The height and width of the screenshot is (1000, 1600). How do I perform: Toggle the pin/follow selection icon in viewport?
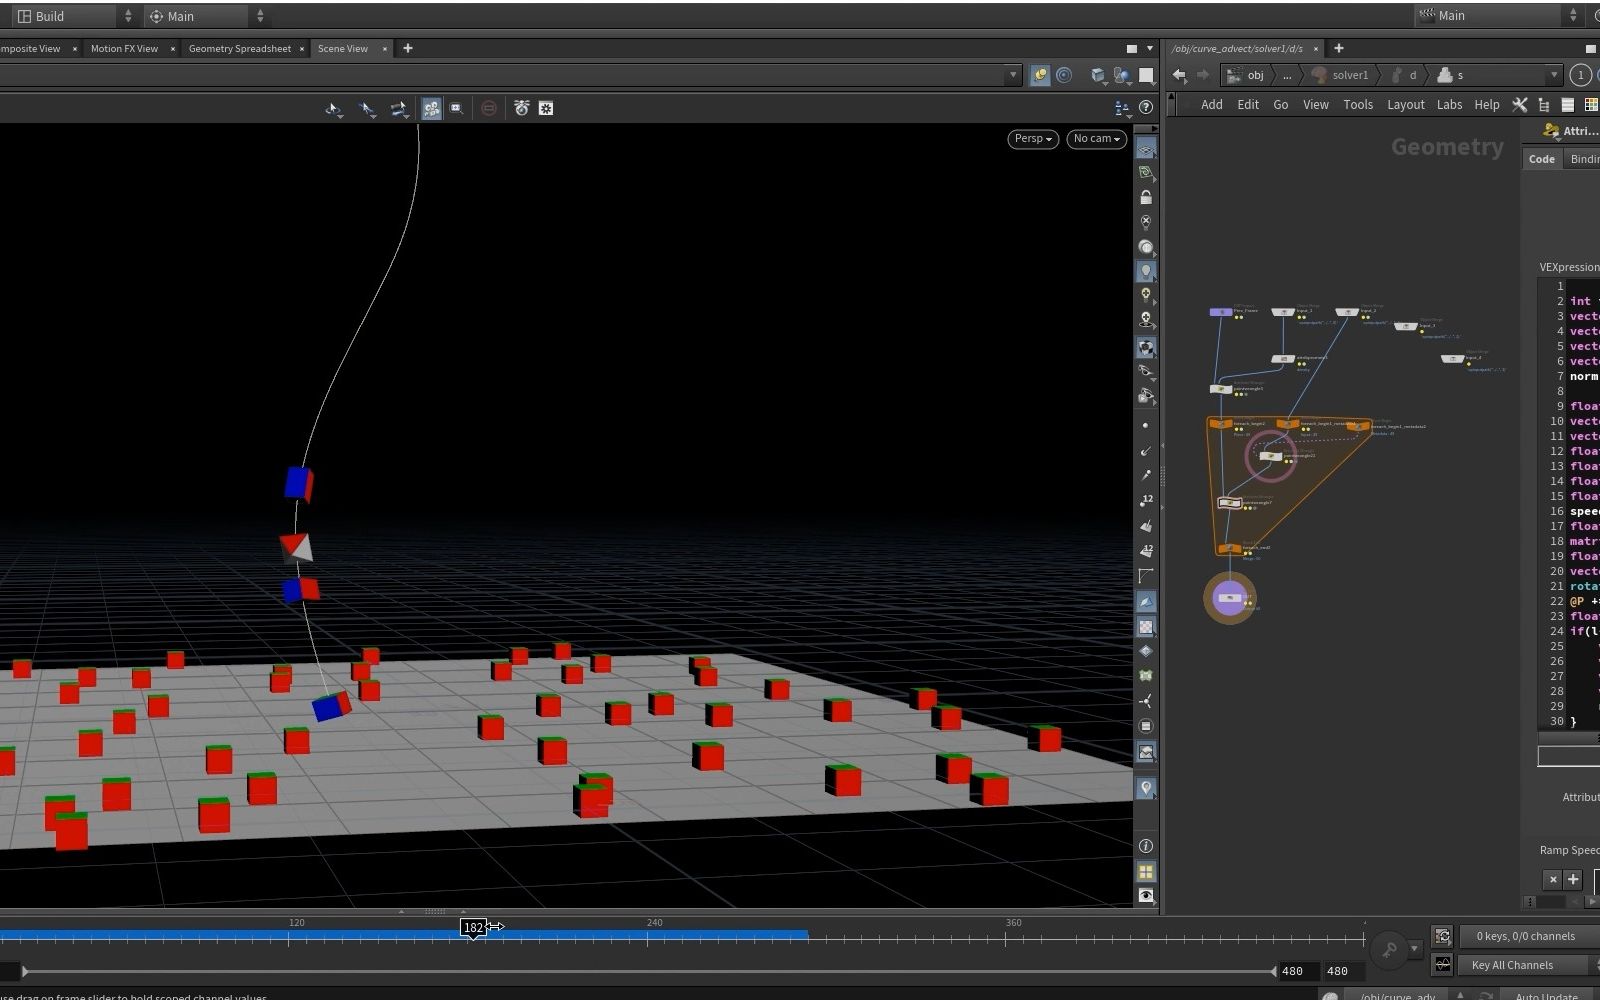(x=1040, y=75)
